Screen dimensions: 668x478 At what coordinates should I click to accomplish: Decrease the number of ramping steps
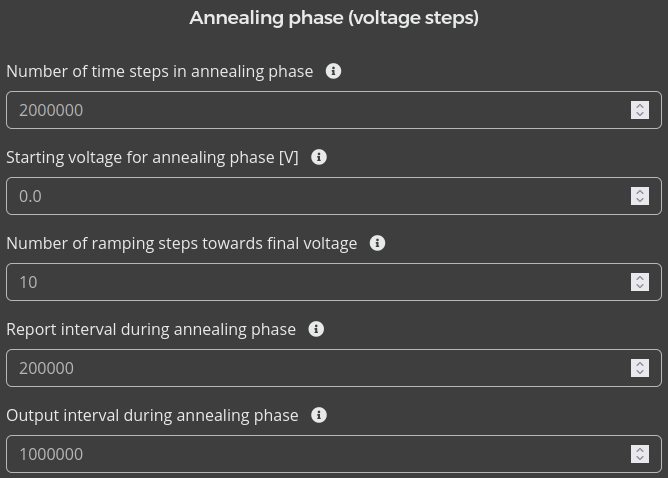pos(640,287)
